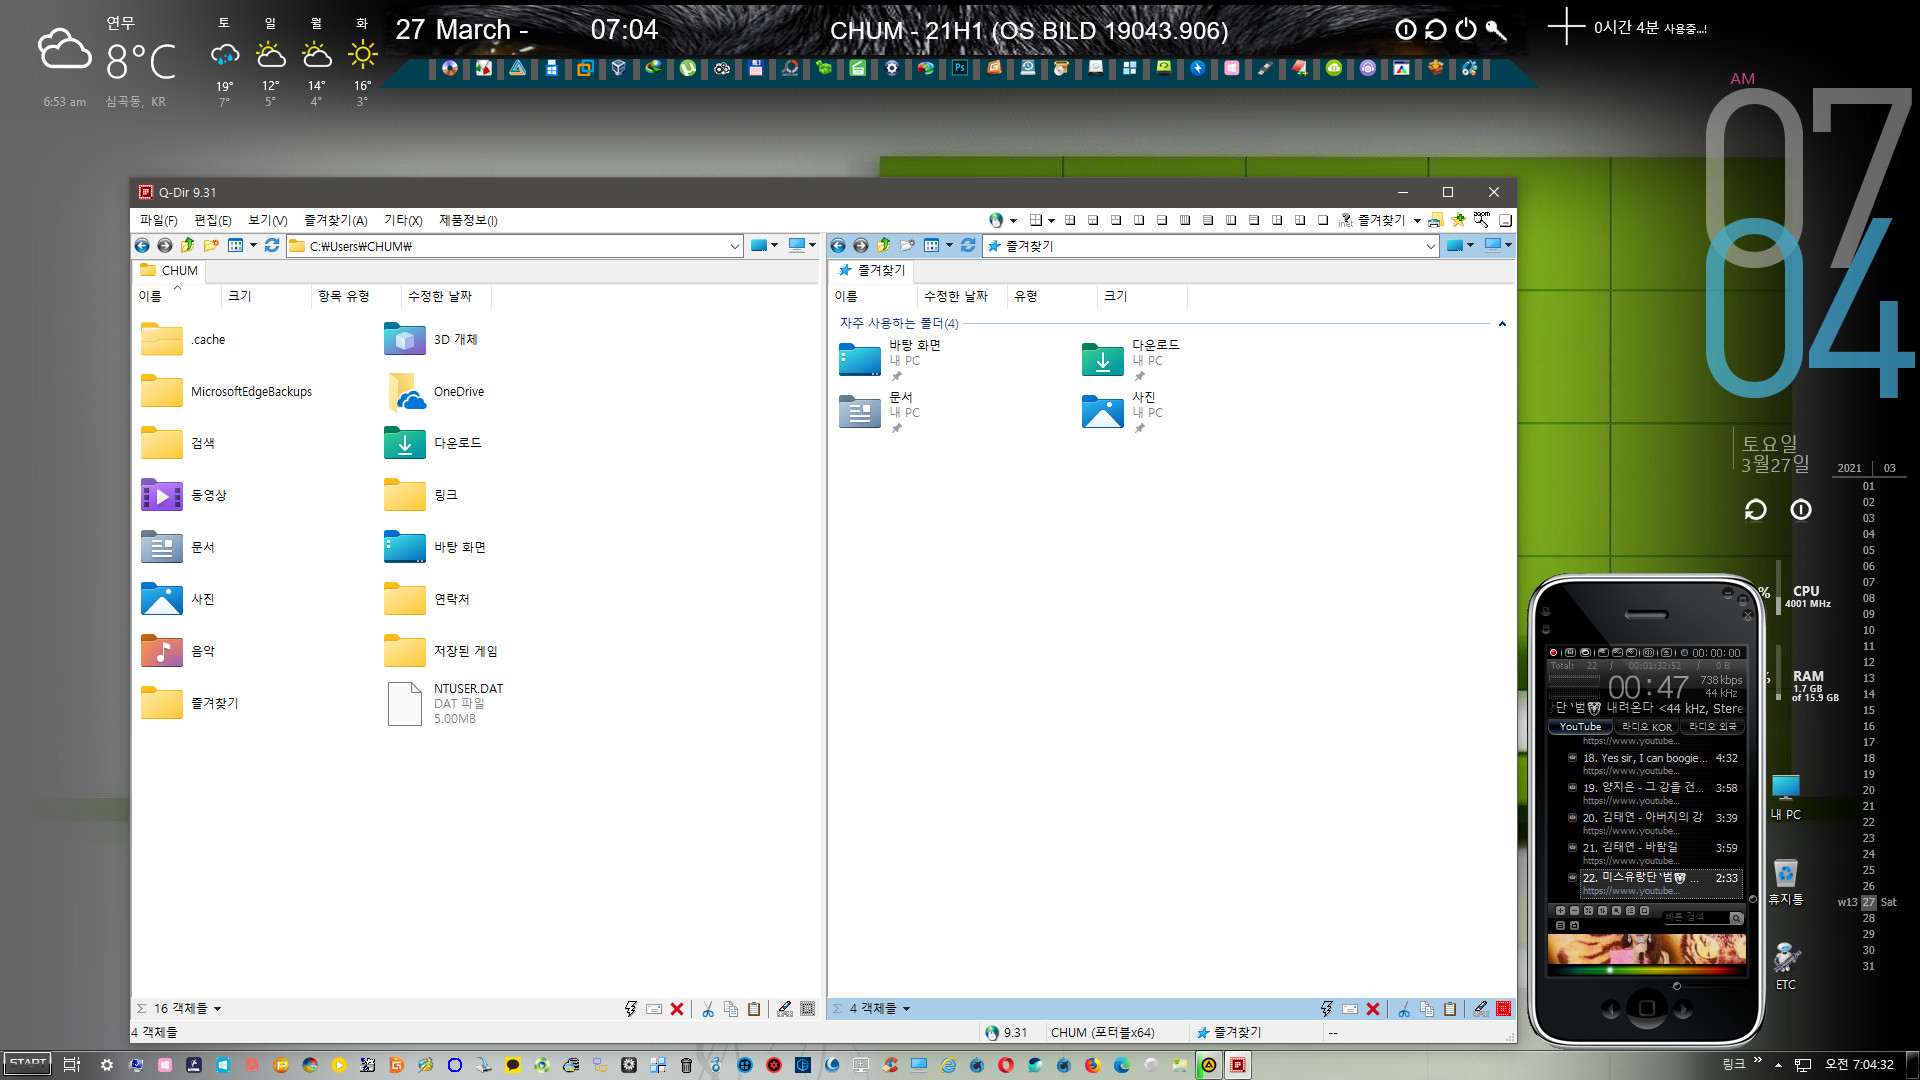Image resolution: width=1920 pixels, height=1080 pixels.
Task: Open the 보기(V) menu
Action: click(268, 221)
